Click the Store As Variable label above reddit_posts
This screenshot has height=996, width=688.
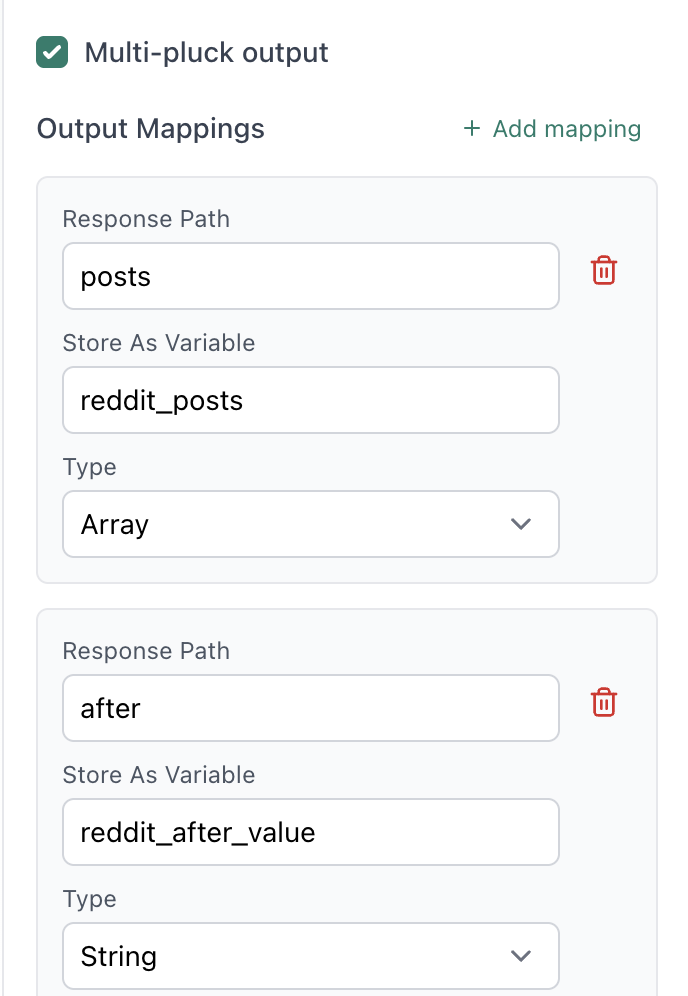159,343
